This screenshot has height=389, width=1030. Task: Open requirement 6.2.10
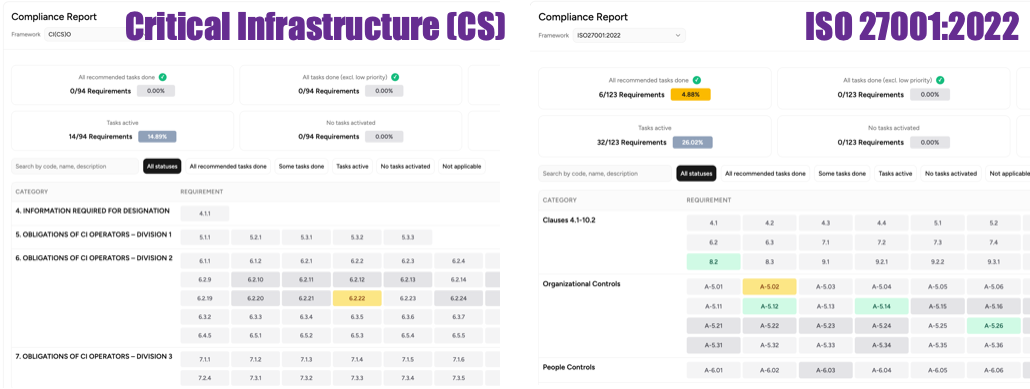coord(256,280)
